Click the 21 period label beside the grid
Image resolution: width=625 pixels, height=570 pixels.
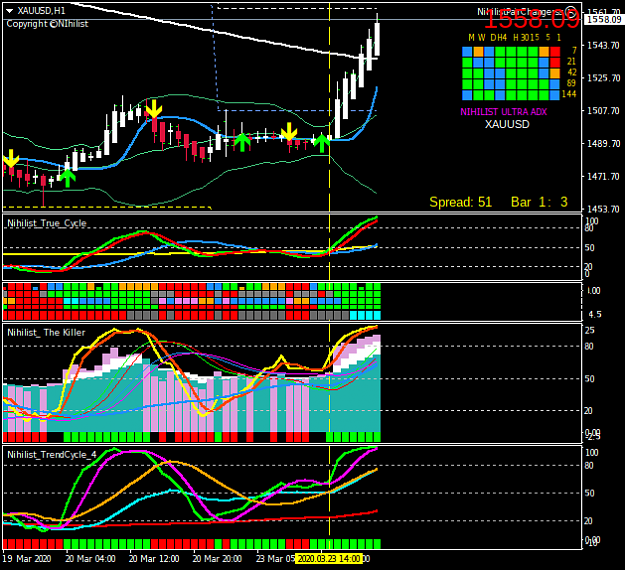(572, 61)
